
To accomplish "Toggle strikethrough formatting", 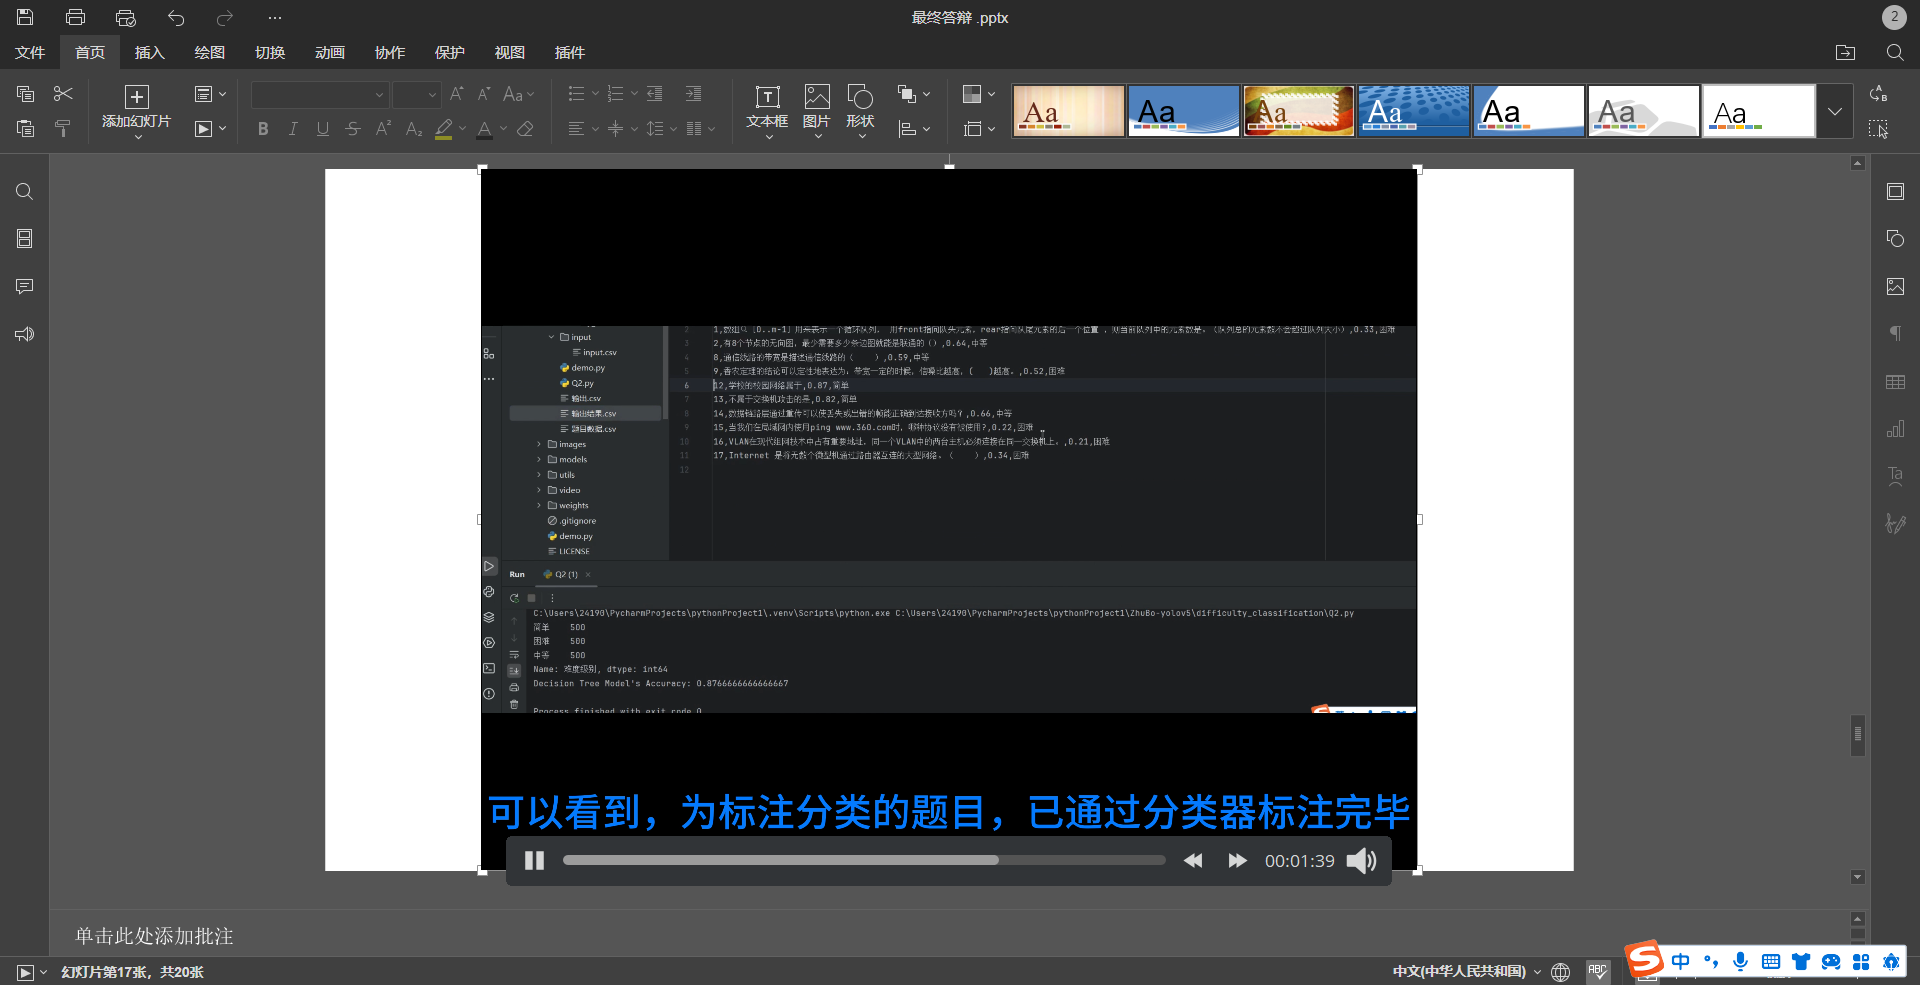I will [x=353, y=129].
